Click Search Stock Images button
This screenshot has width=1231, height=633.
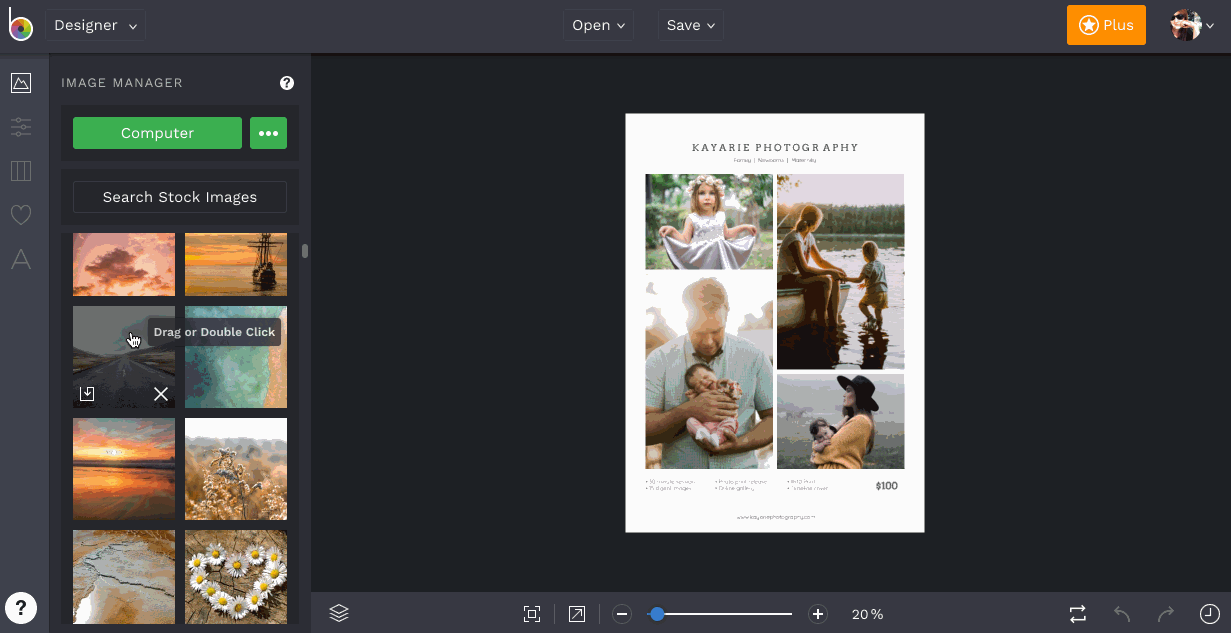point(180,197)
